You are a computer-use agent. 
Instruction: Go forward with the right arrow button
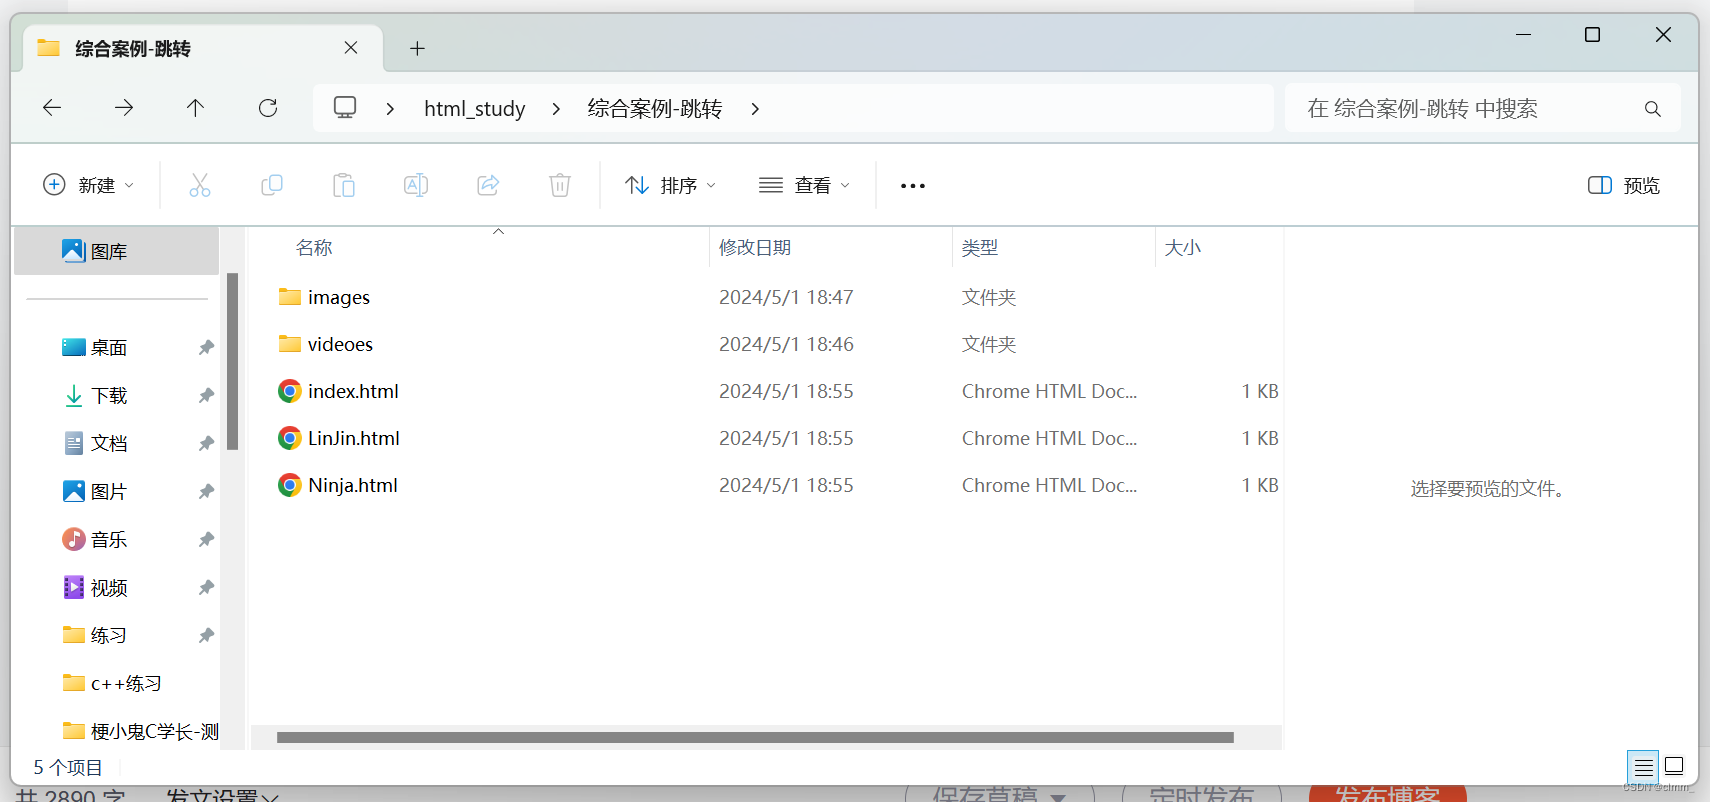124,108
